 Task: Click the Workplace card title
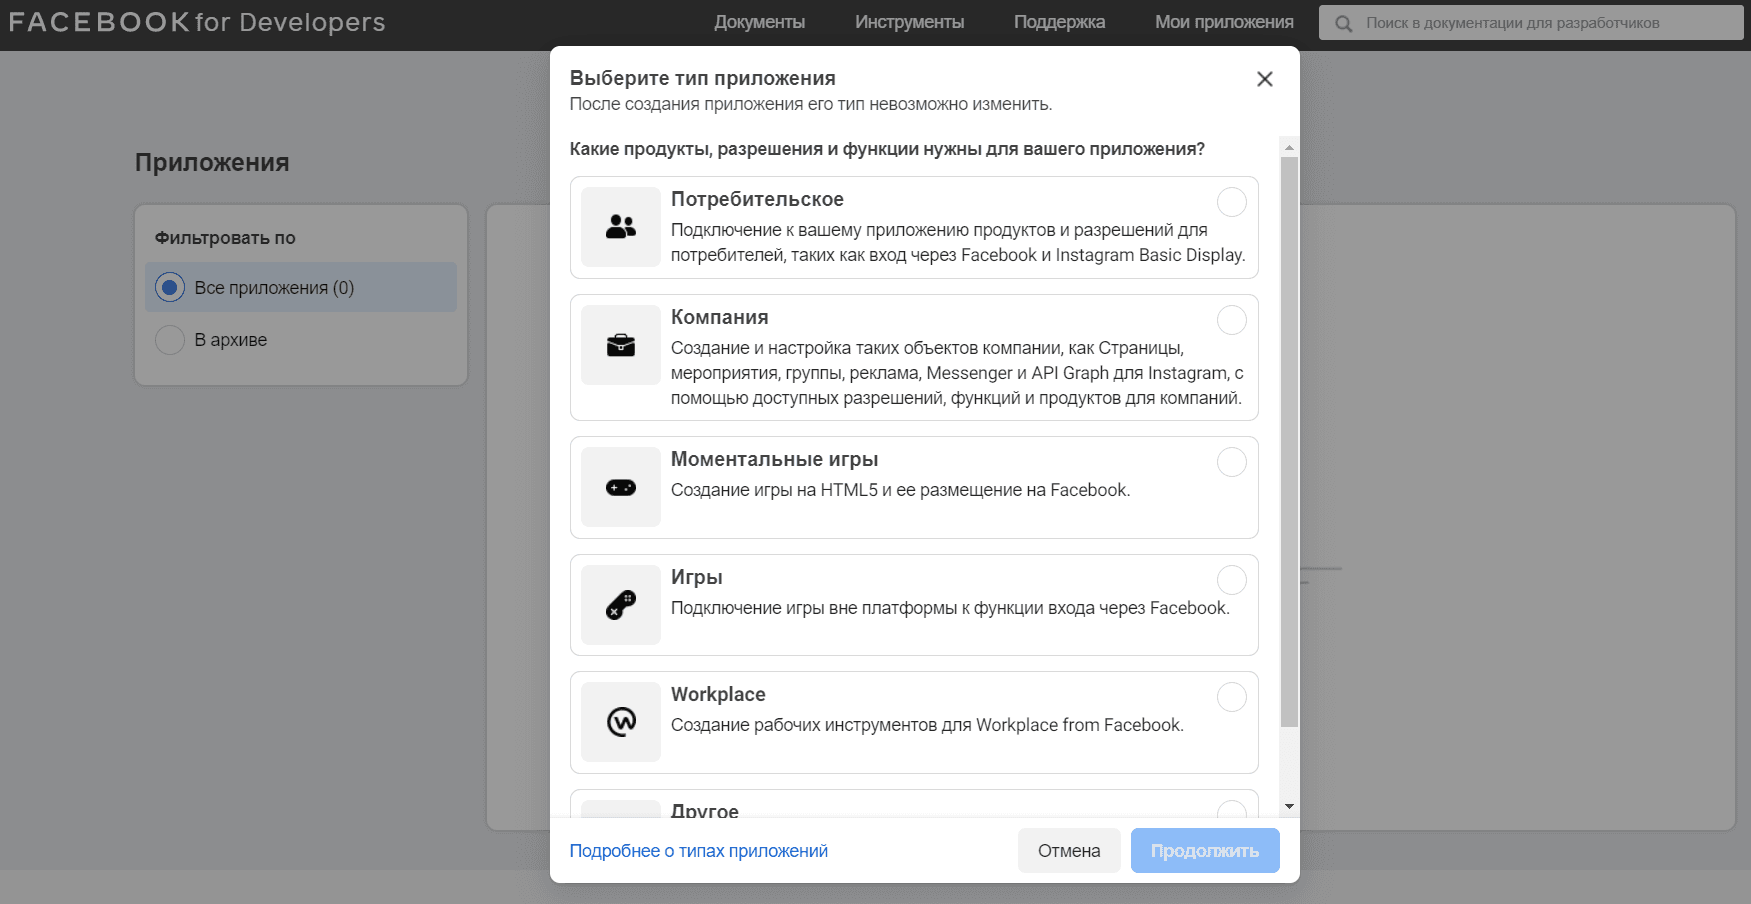point(718,694)
